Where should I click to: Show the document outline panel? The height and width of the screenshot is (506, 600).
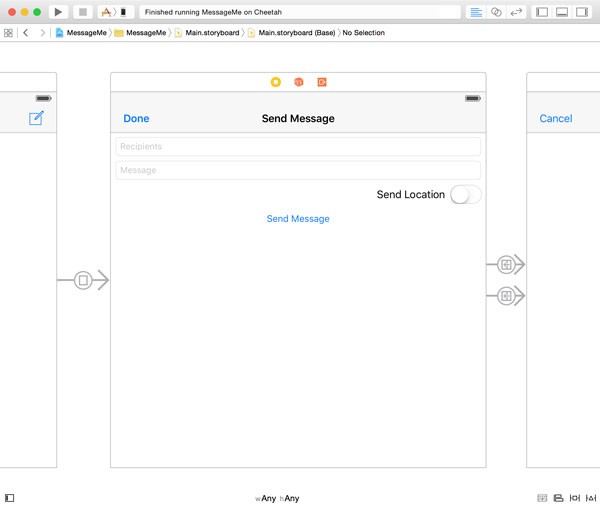click(x=10, y=498)
